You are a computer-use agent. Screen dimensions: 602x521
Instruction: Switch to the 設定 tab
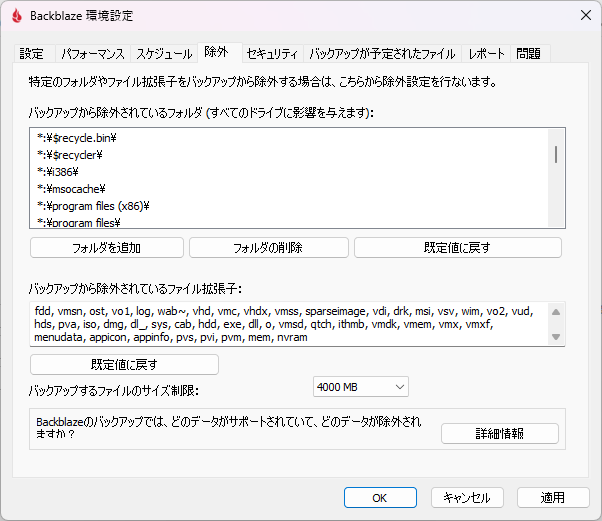click(x=32, y=54)
